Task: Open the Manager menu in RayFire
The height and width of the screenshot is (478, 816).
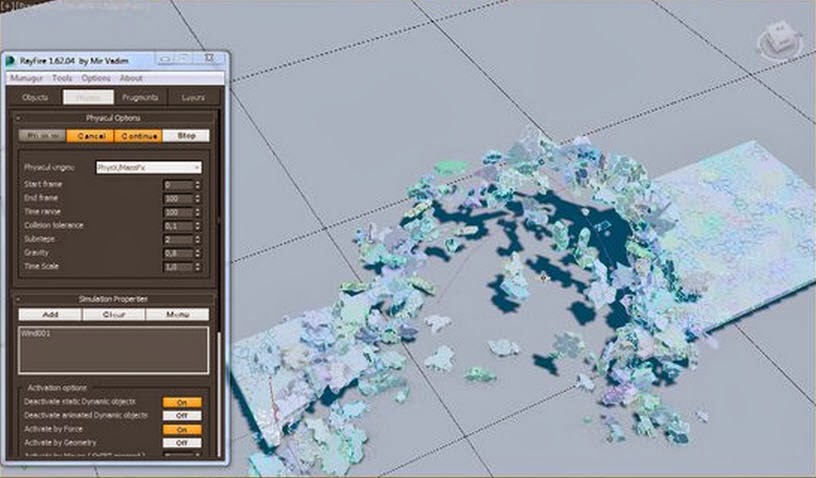Action: pos(27,78)
